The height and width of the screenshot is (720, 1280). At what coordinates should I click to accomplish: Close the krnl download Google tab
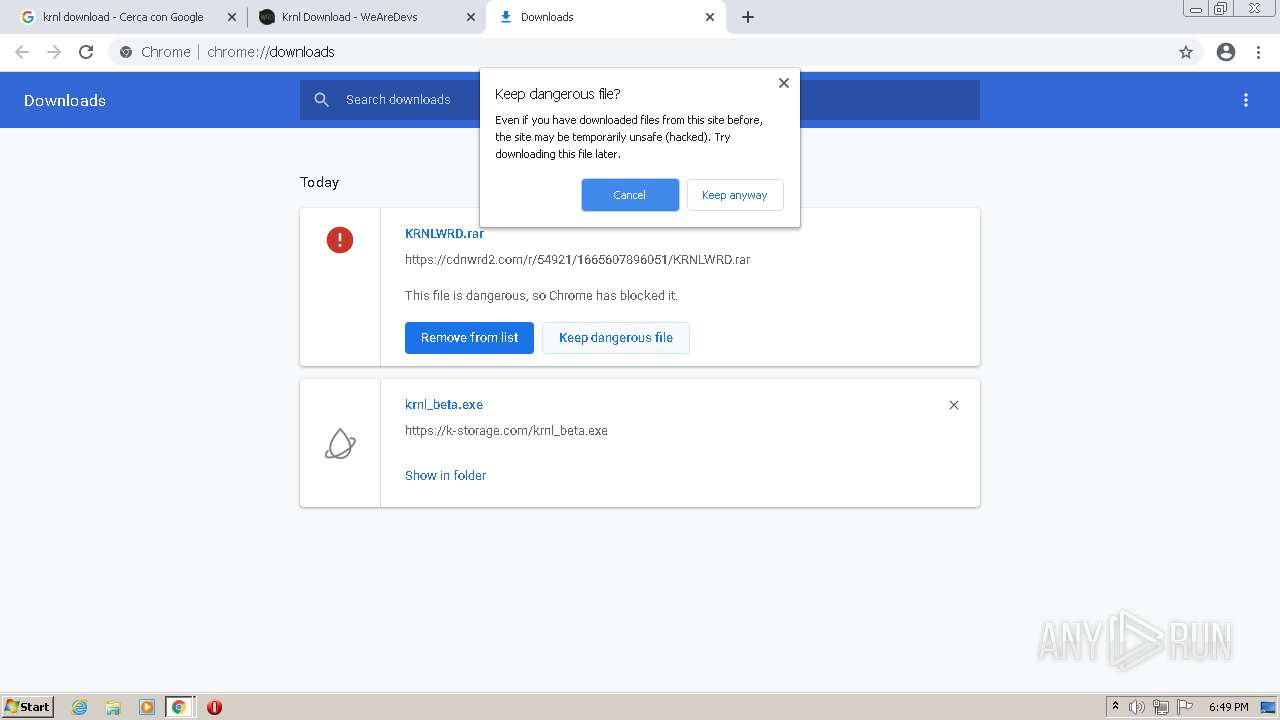click(x=232, y=17)
